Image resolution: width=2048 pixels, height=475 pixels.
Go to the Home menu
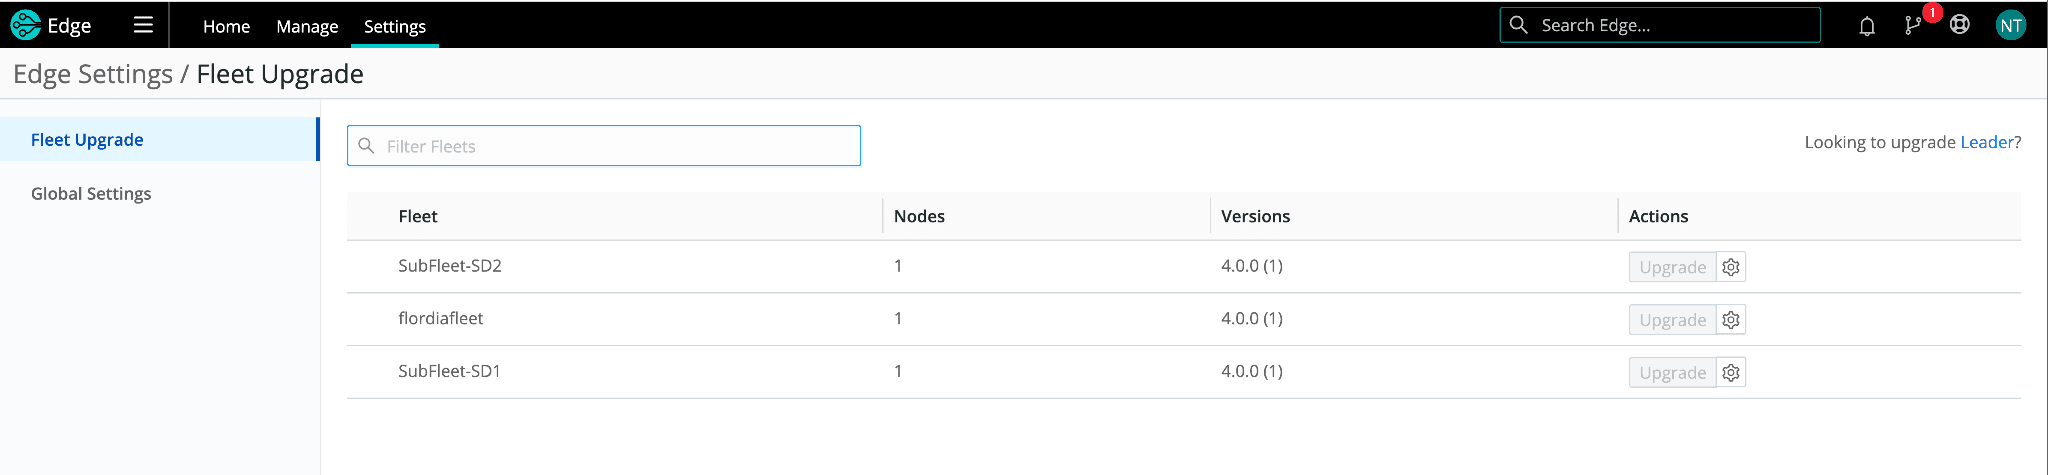(226, 27)
